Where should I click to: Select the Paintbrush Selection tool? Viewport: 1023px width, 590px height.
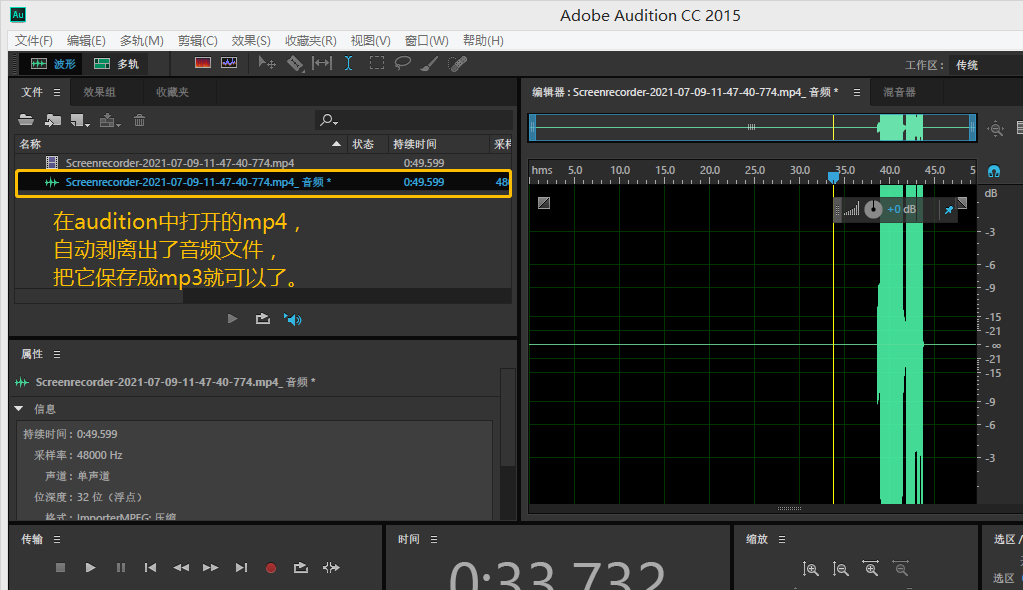(429, 63)
